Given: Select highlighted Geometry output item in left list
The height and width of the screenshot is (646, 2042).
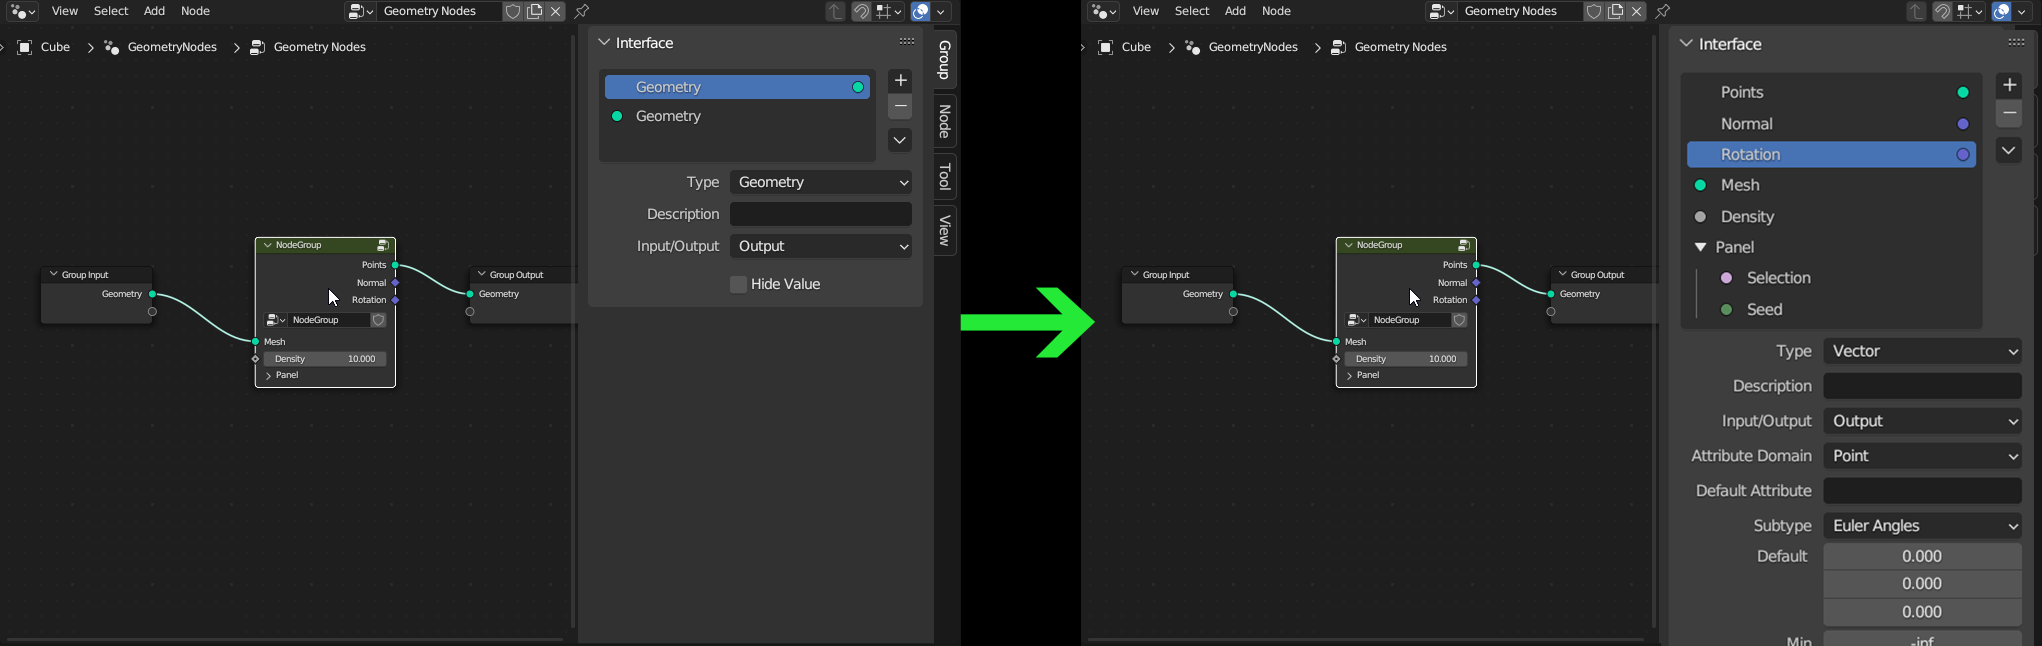Looking at the screenshot, I should point(738,87).
